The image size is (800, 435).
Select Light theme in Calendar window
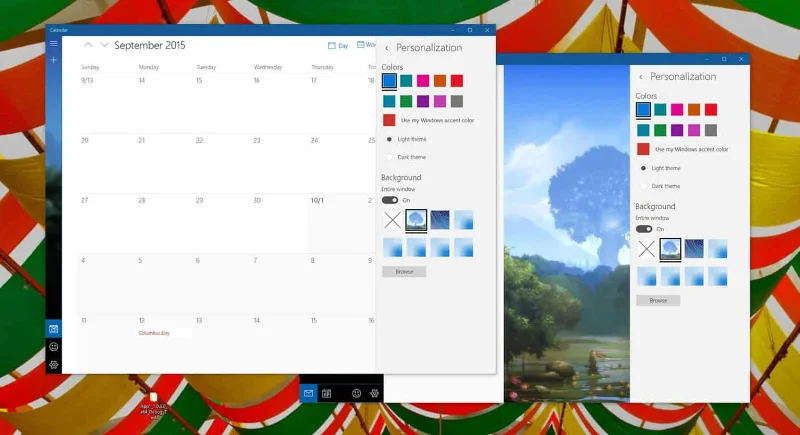pos(407,139)
